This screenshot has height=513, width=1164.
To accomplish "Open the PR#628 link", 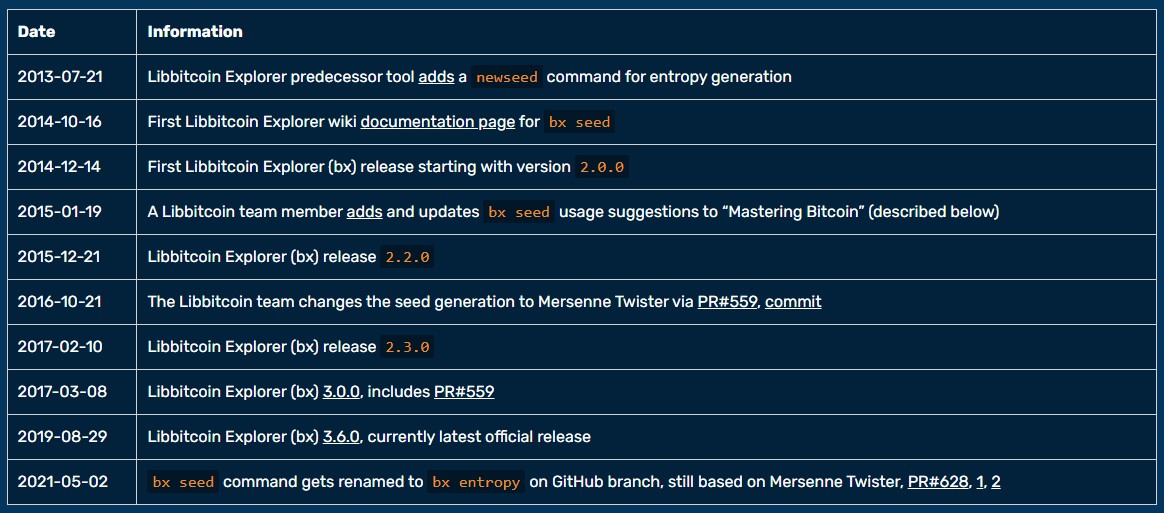I will pos(938,482).
